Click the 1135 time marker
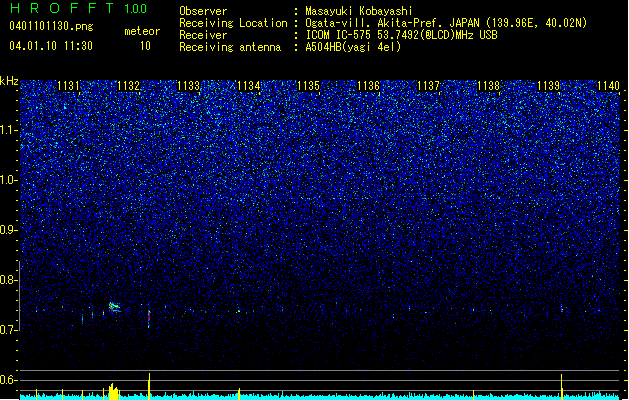The width and height of the screenshot is (629, 400). [x=308, y=85]
